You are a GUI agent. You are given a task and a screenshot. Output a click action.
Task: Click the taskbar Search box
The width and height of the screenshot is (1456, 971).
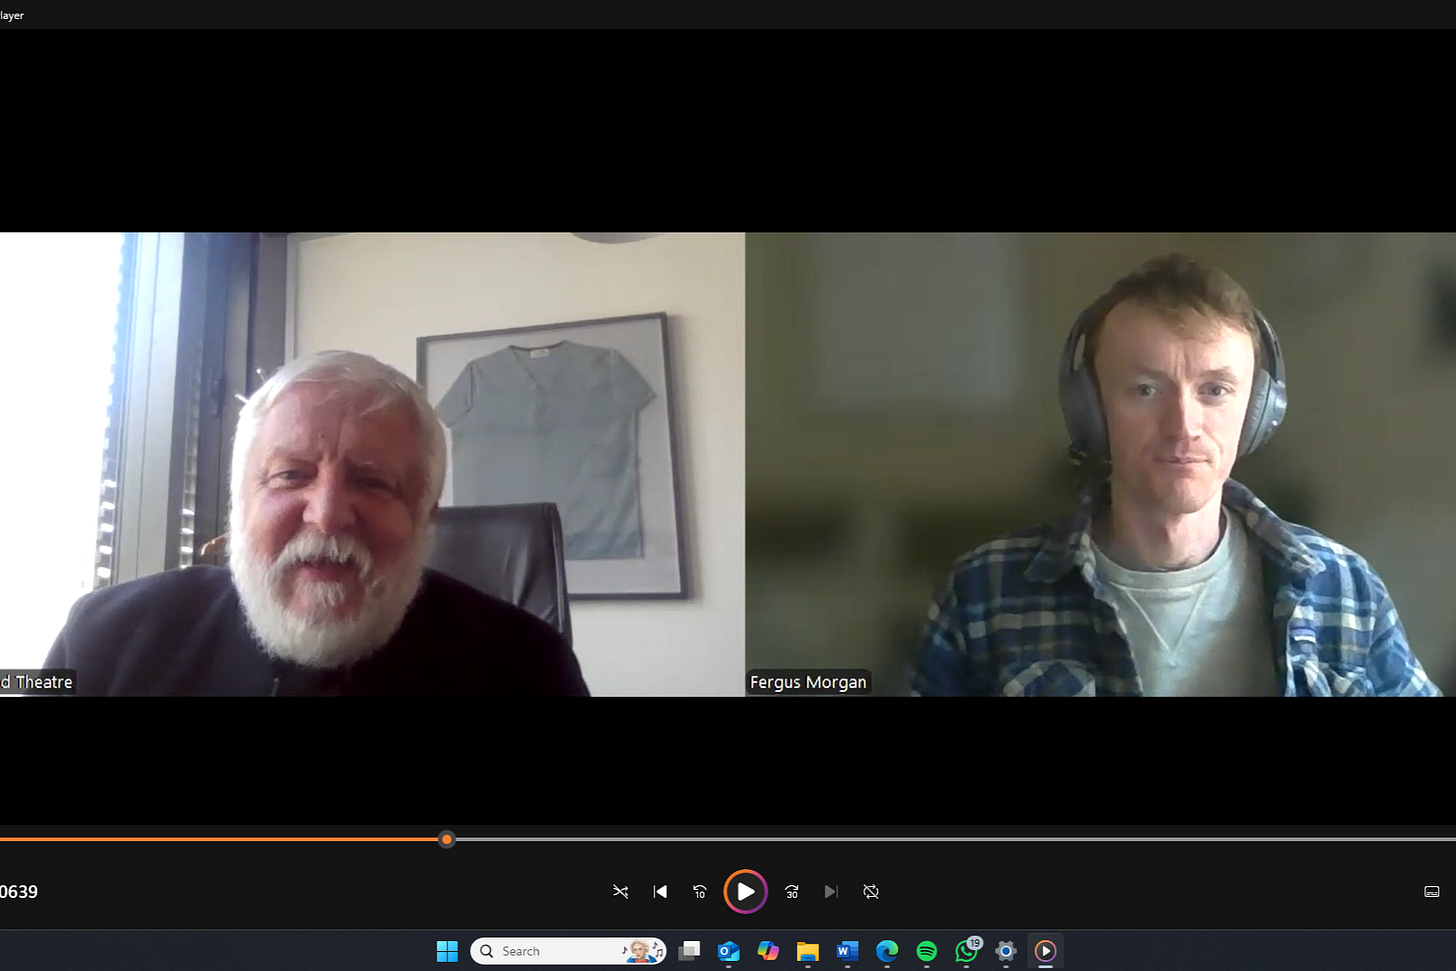tap(568, 951)
